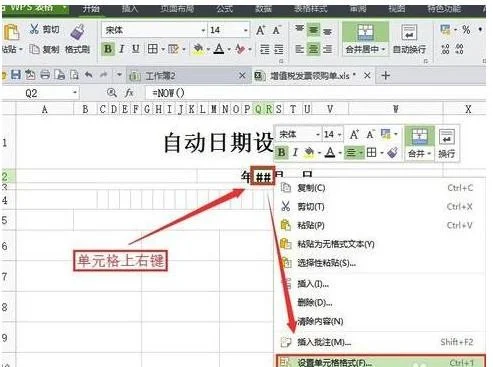
Task: Choose 插入批注(M)... from the context menu
Action: pyautogui.click(x=380, y=342)
